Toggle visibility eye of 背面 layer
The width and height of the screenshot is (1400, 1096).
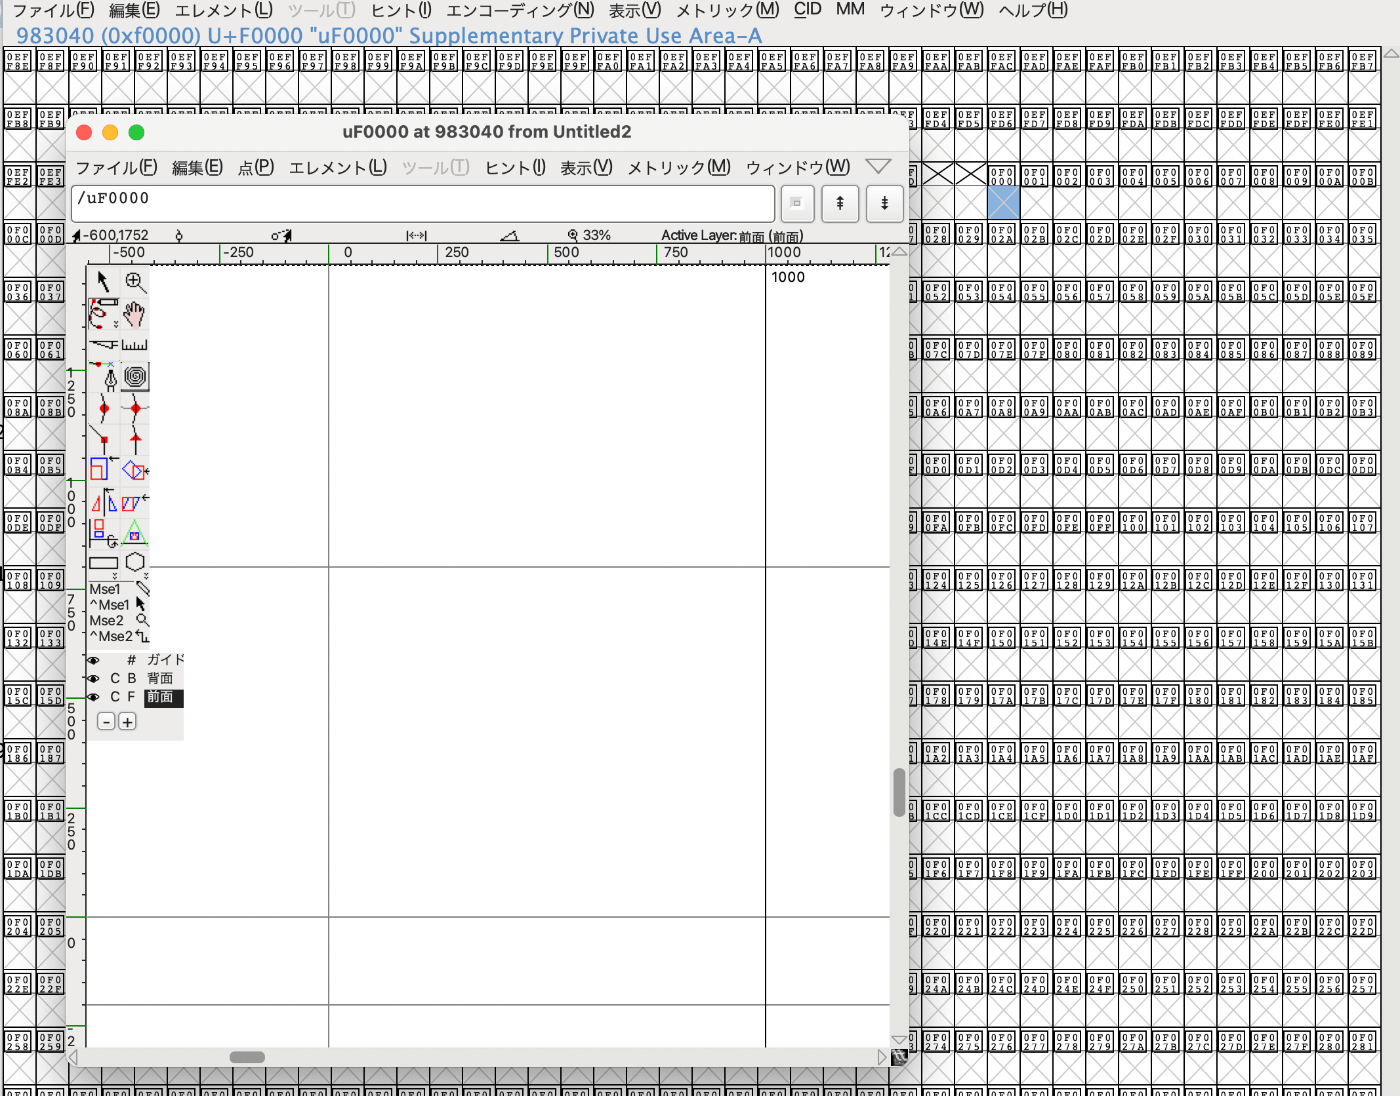94,678
